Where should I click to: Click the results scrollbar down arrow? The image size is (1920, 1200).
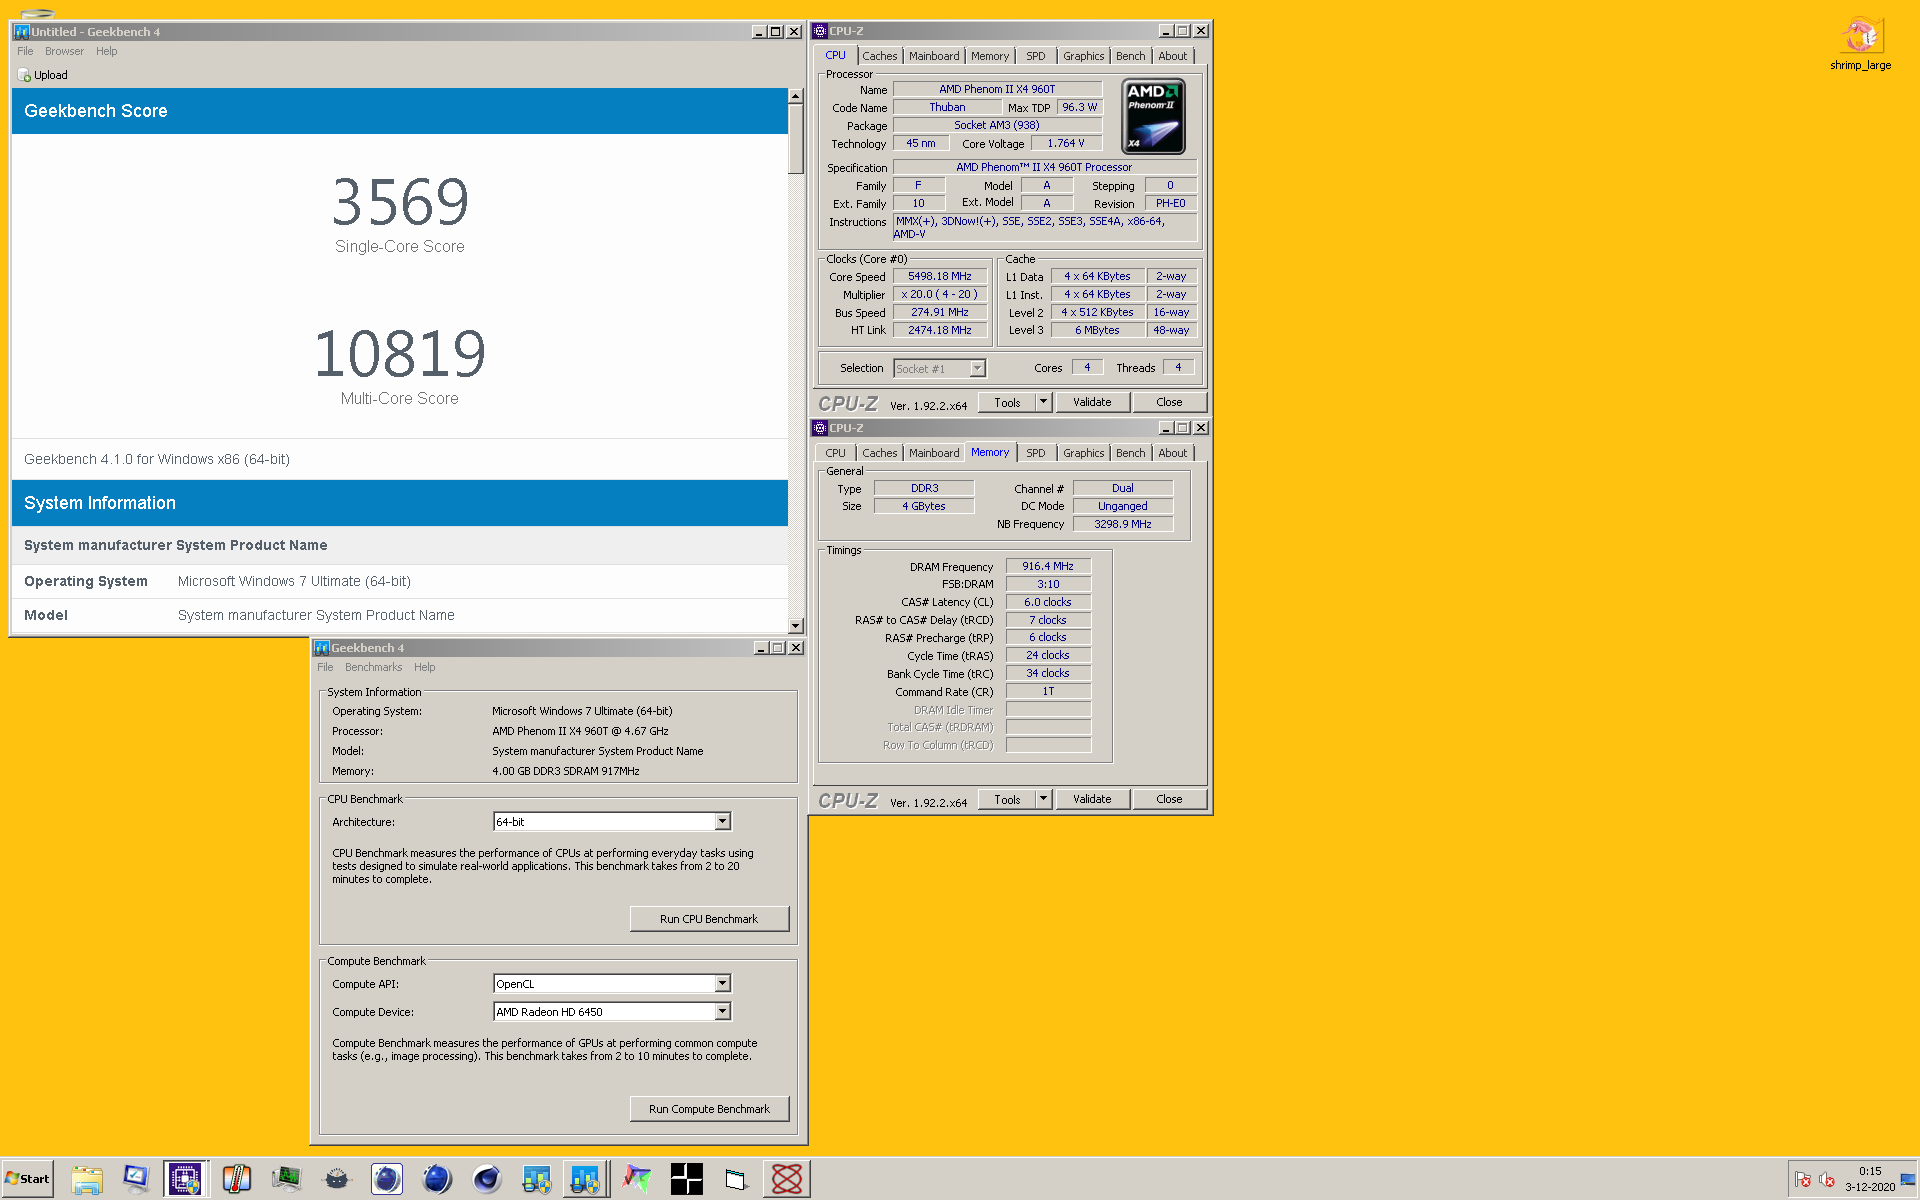pos(796,626)
